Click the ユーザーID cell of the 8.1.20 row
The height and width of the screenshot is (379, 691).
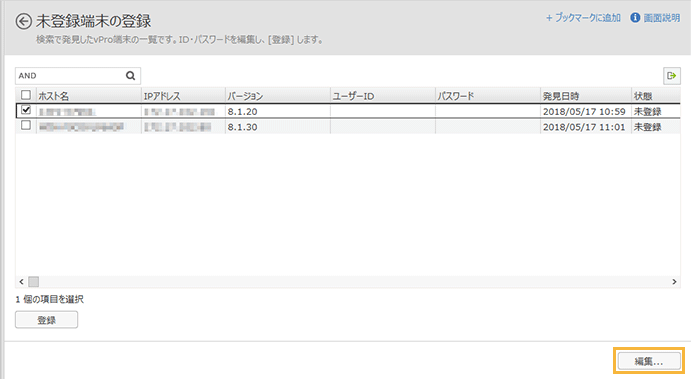(x=383, y=111)
